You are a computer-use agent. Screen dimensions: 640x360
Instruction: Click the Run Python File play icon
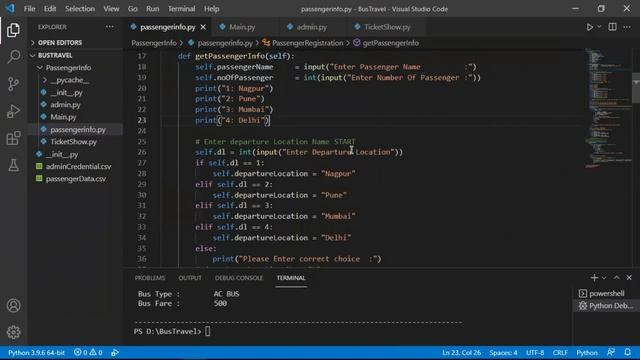coord(590,27)
